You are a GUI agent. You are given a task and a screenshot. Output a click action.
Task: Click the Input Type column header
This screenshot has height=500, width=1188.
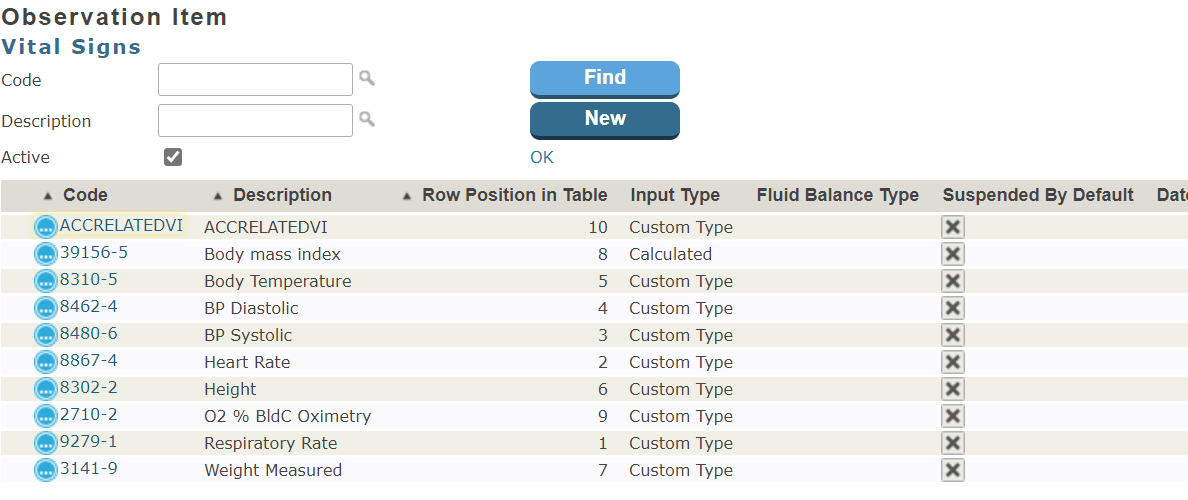(675, 195)
